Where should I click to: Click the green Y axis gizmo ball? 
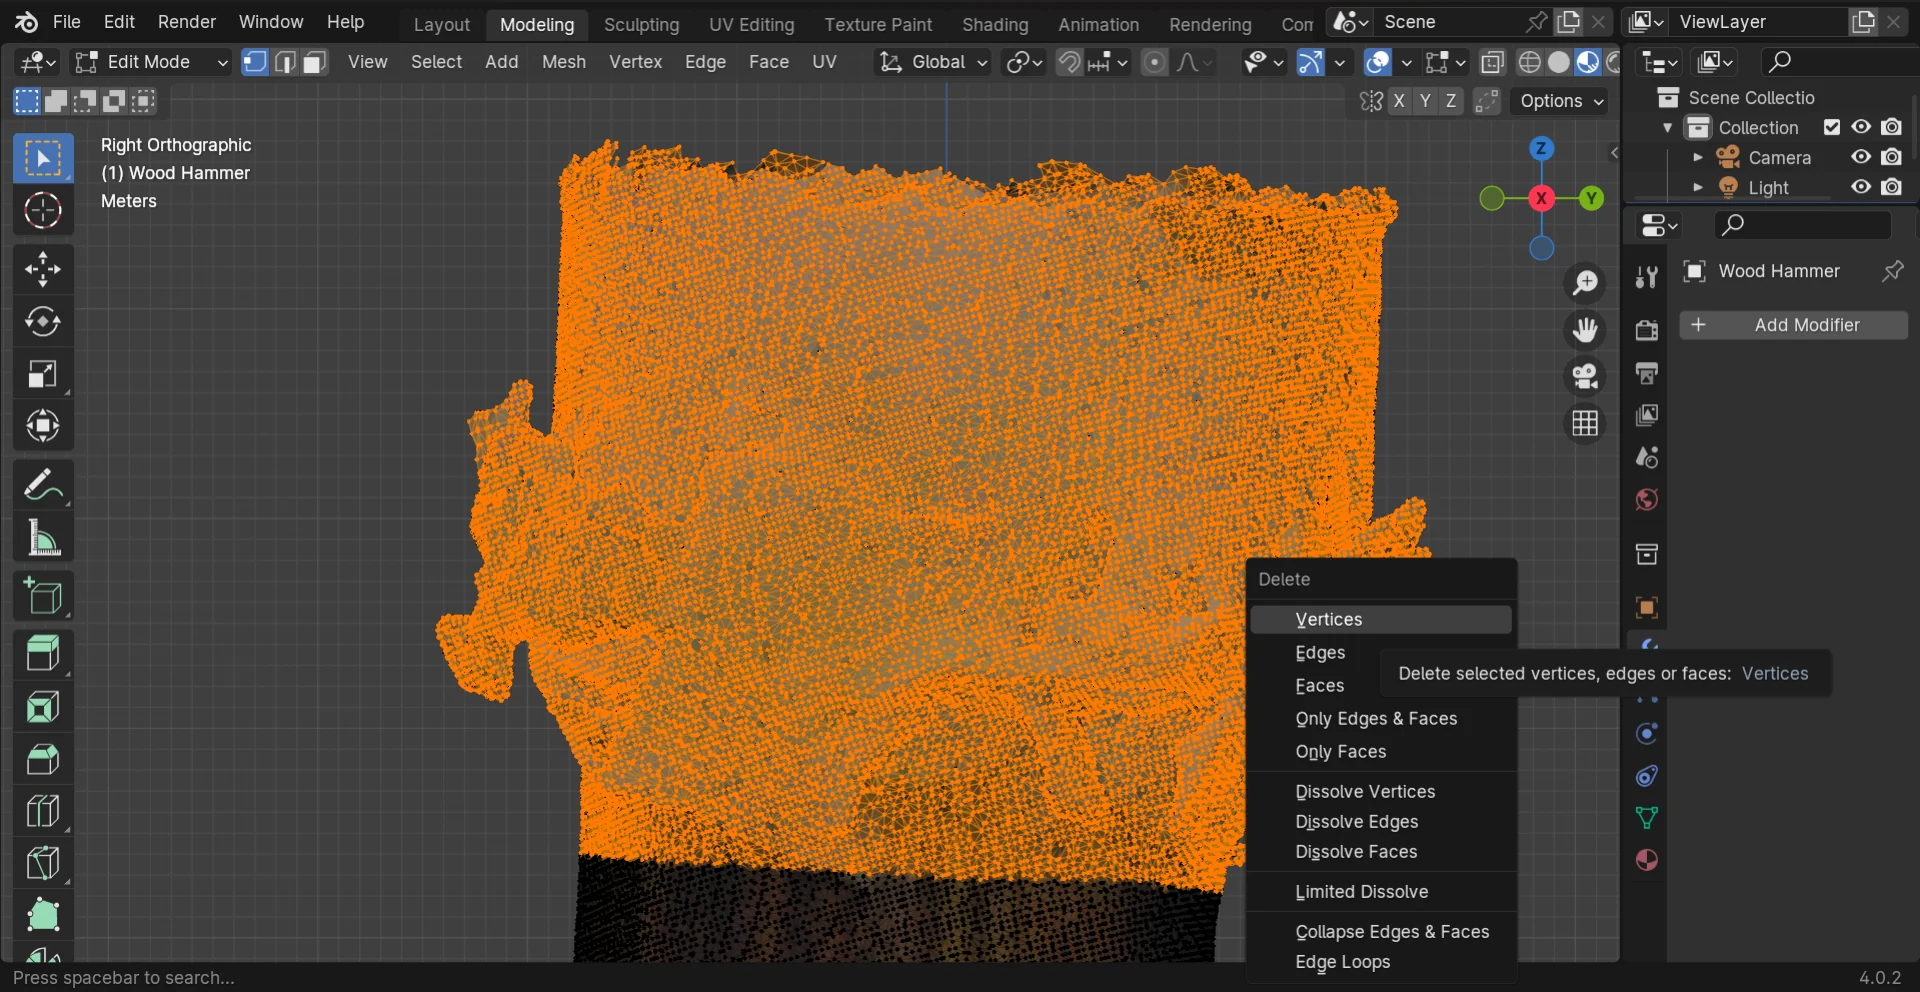[x=1591, y=198]
